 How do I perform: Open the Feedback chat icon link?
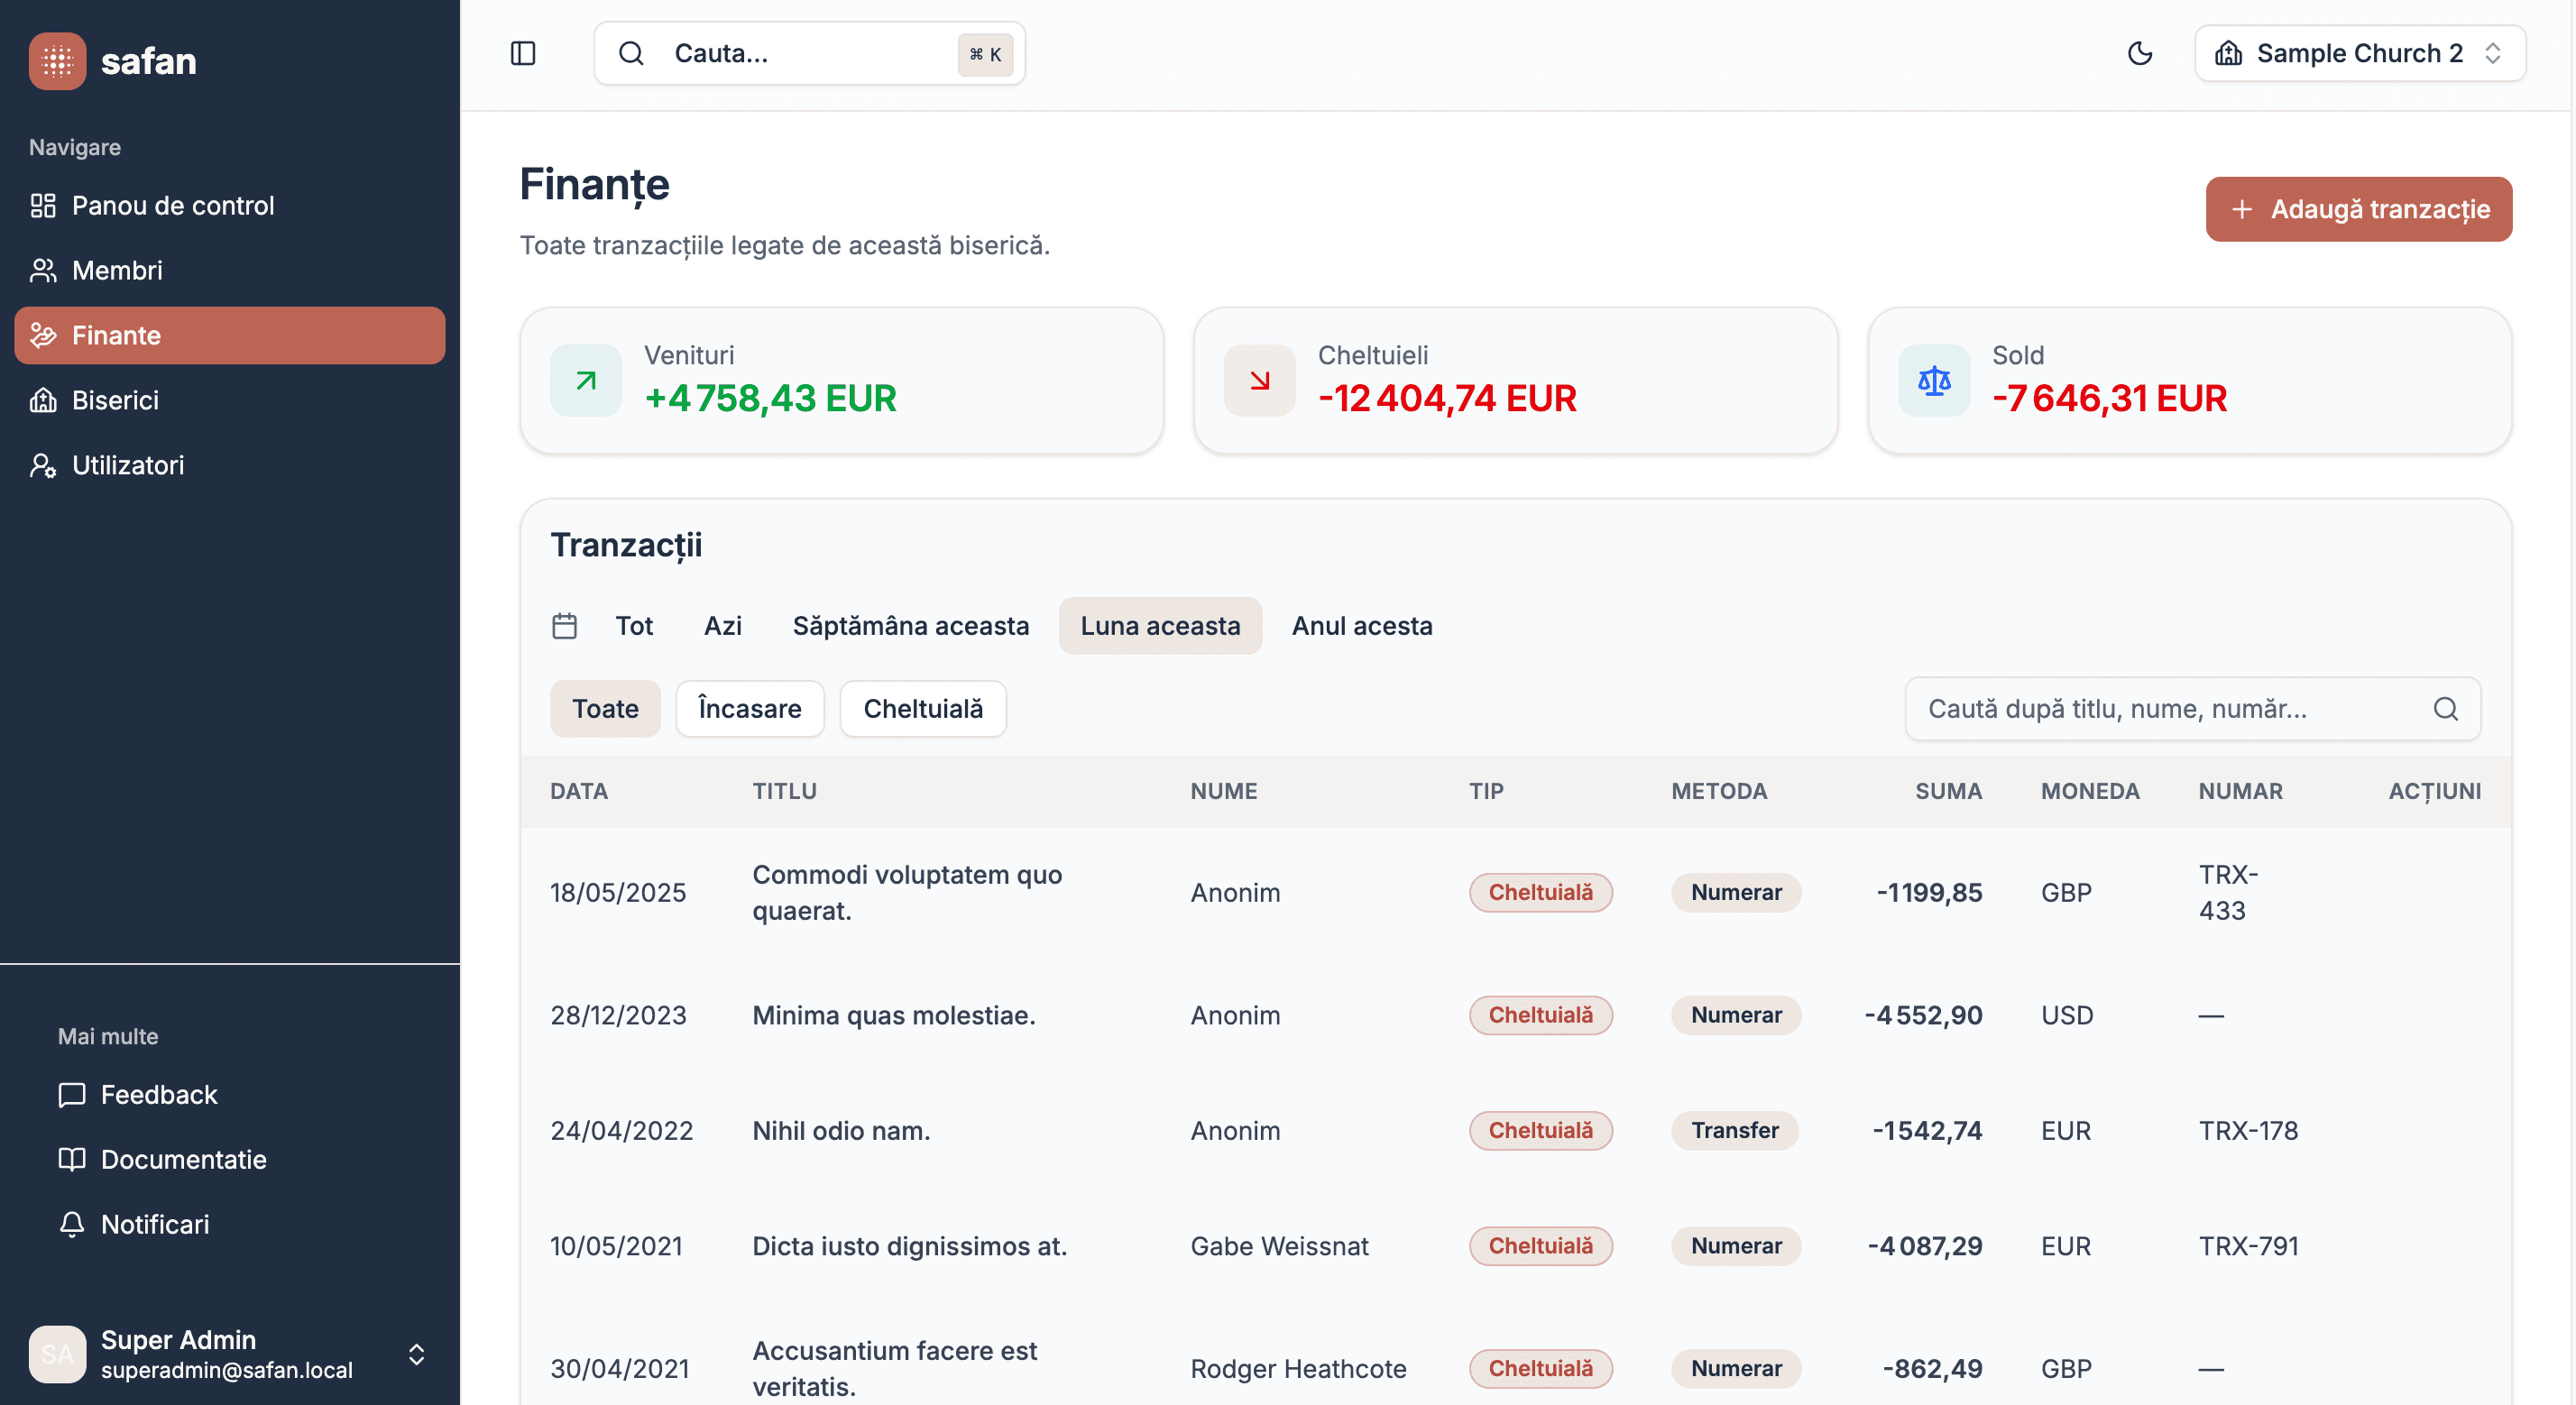[72, 1094]
